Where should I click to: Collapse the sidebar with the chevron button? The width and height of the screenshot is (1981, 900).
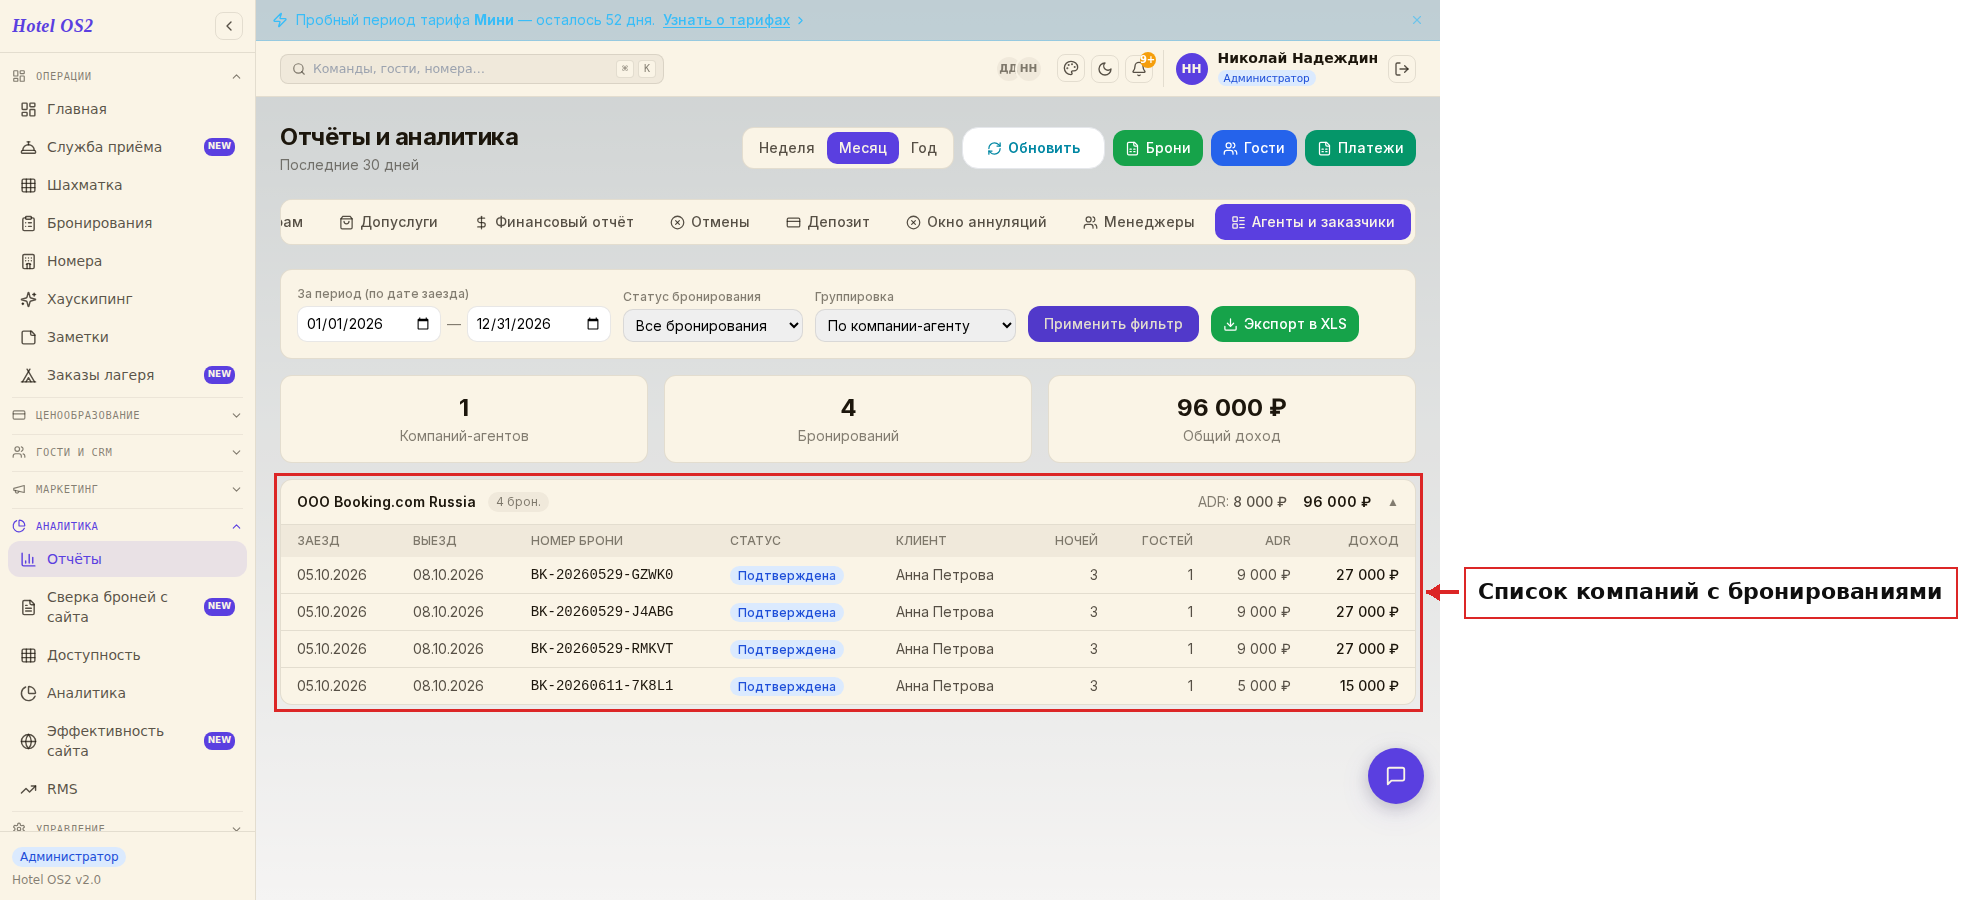[229, 26]
